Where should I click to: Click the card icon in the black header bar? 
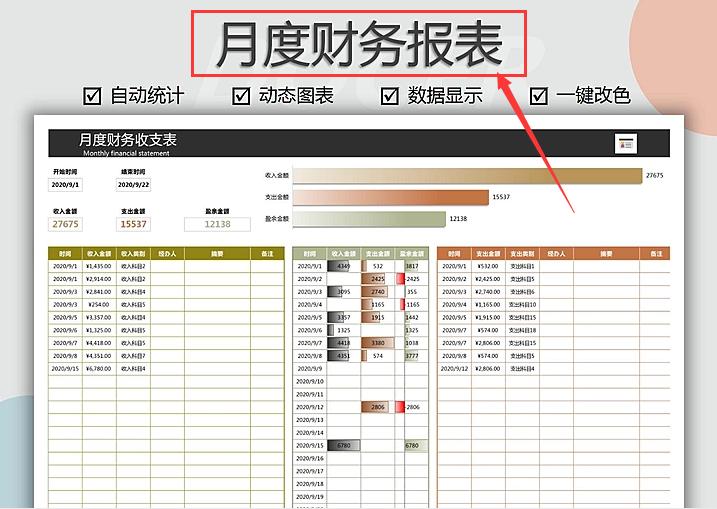tap(626, 144)
